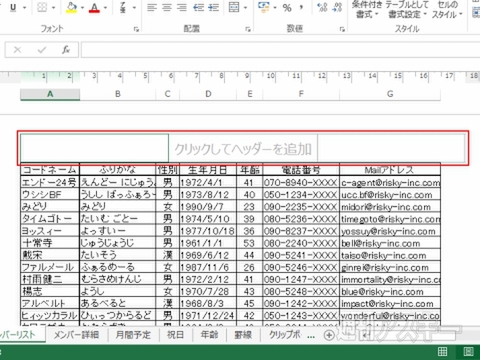The image size is (480, 360).
Task: Open the insert function fx dialog
Action: (66, 50)
